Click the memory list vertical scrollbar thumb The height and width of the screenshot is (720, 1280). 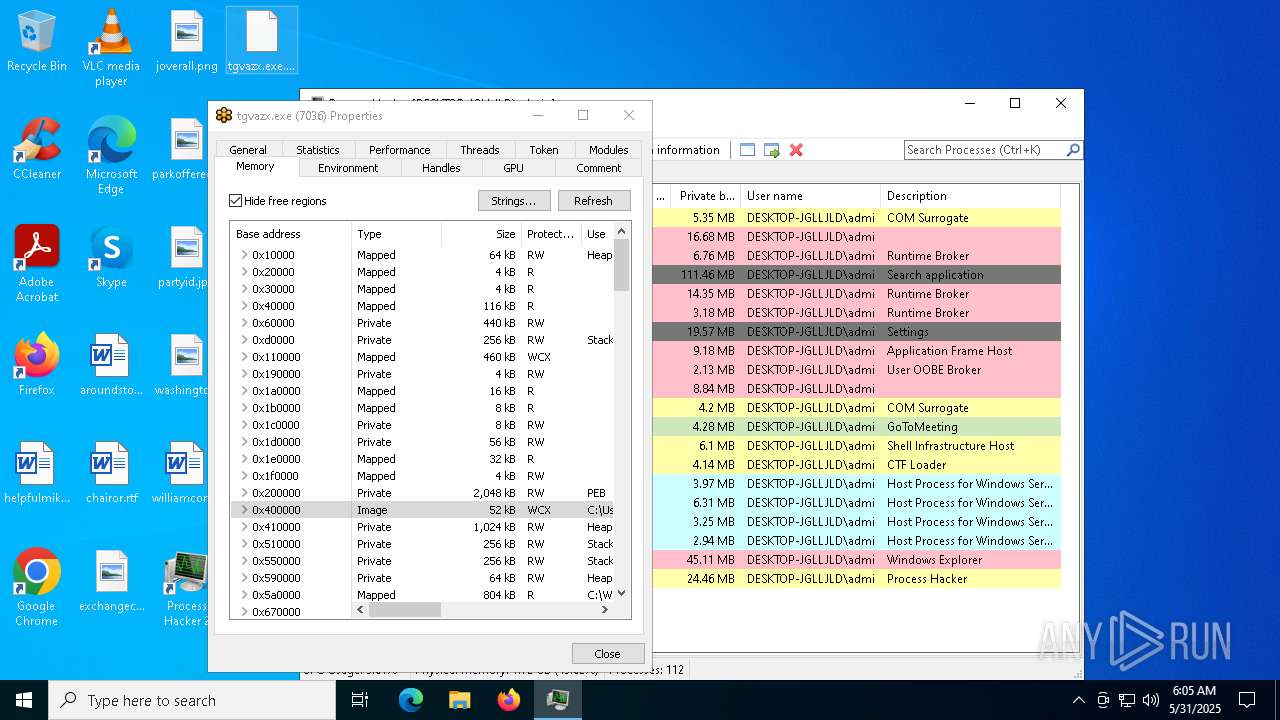[x=621, y=265]
